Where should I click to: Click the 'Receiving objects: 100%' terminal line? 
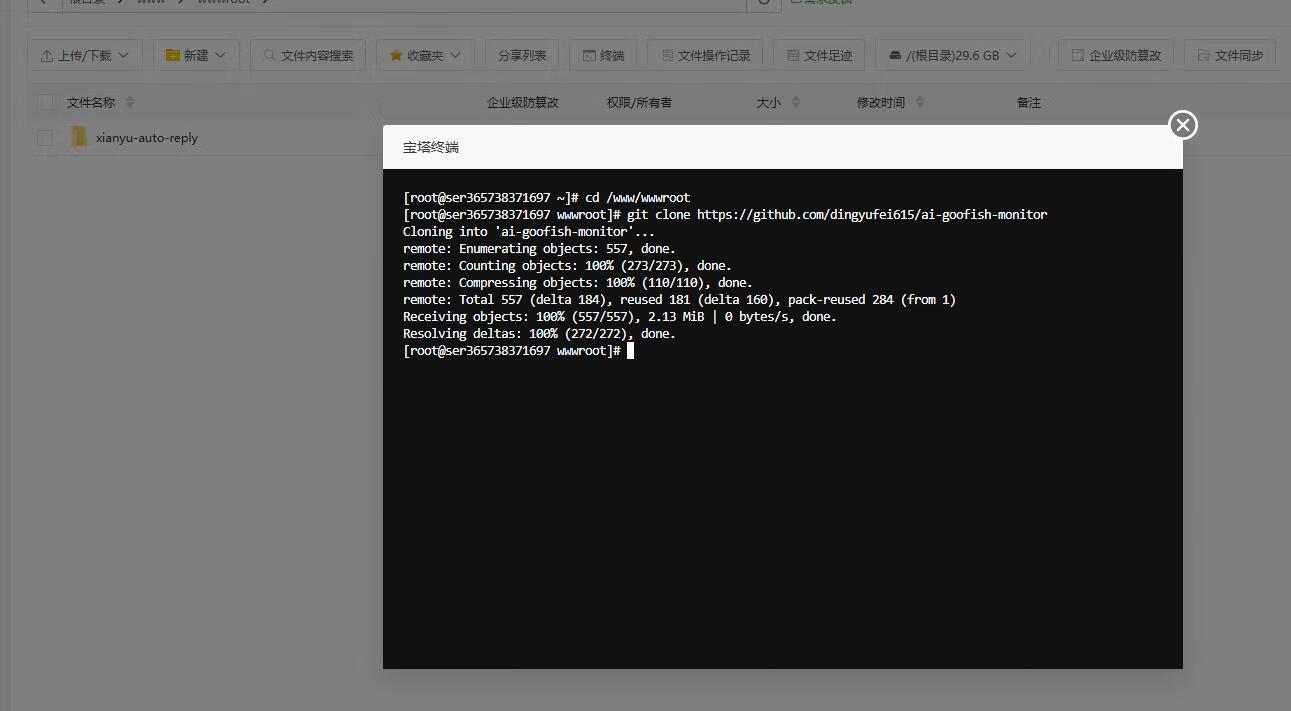[620, 317]
